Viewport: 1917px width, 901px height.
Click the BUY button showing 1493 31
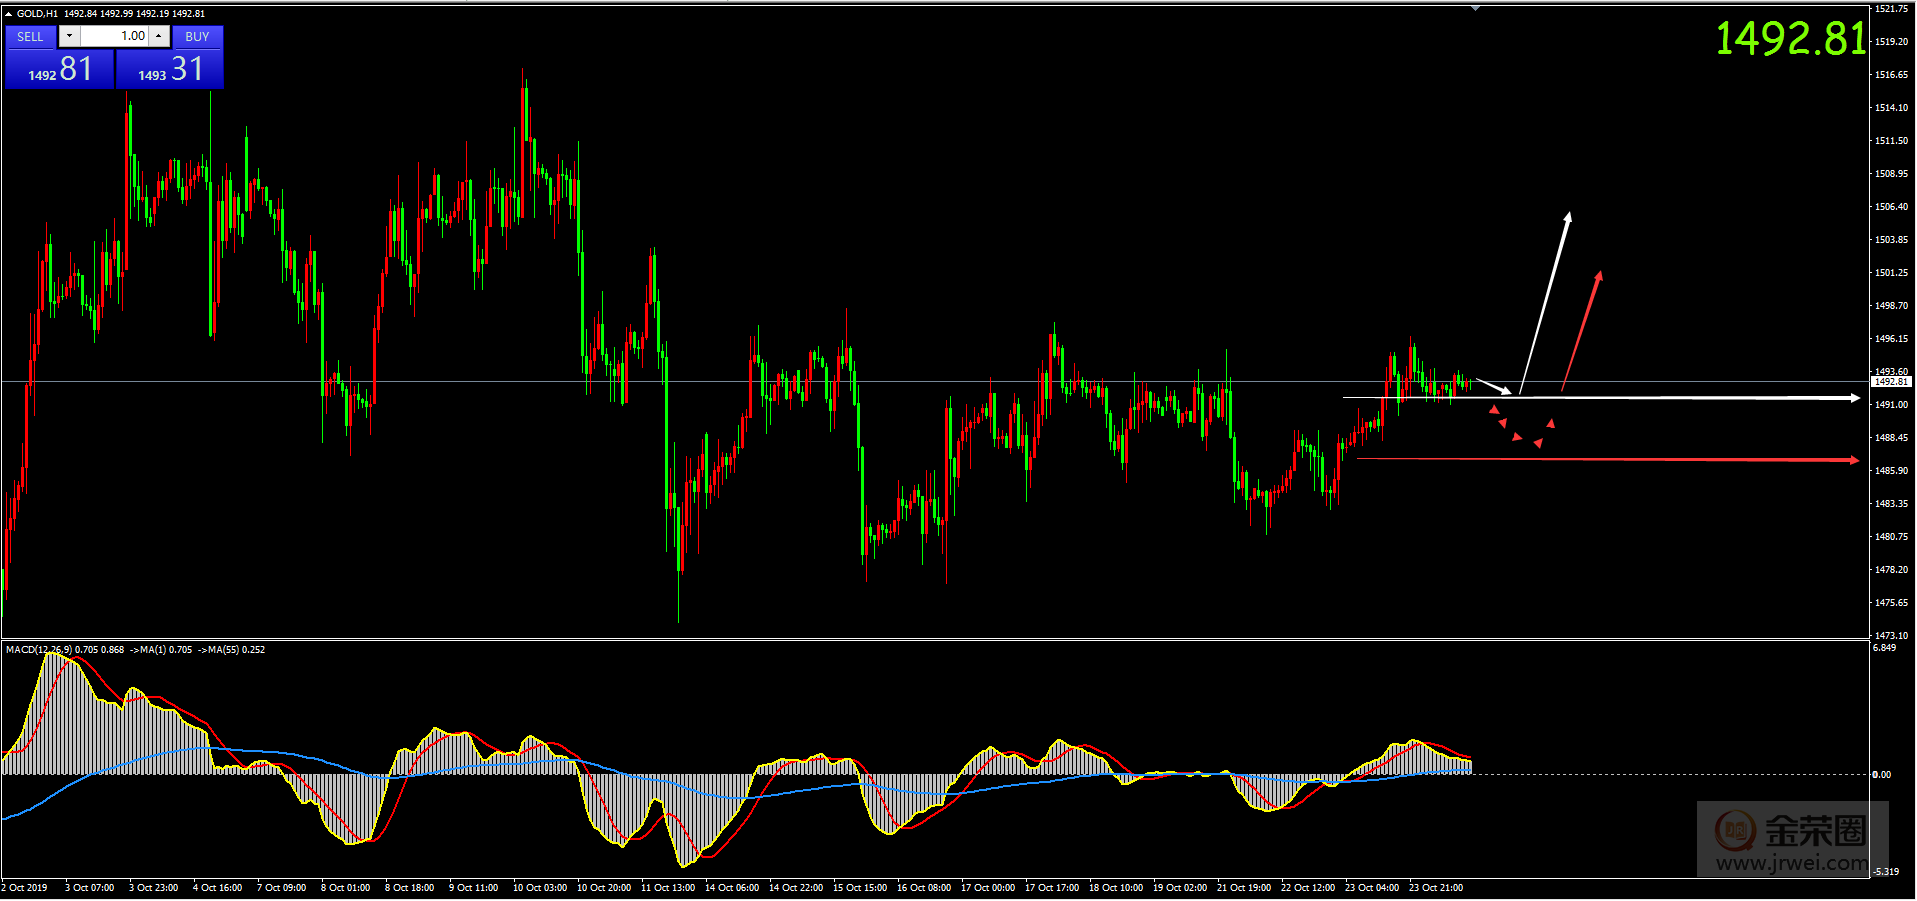pyautogui.click(x=171, y=68)
